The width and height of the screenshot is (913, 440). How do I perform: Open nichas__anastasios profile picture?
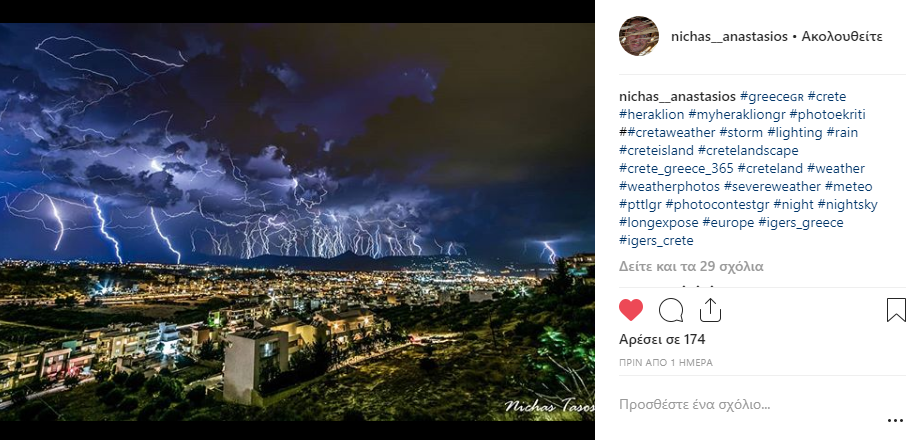pos(639,36)
